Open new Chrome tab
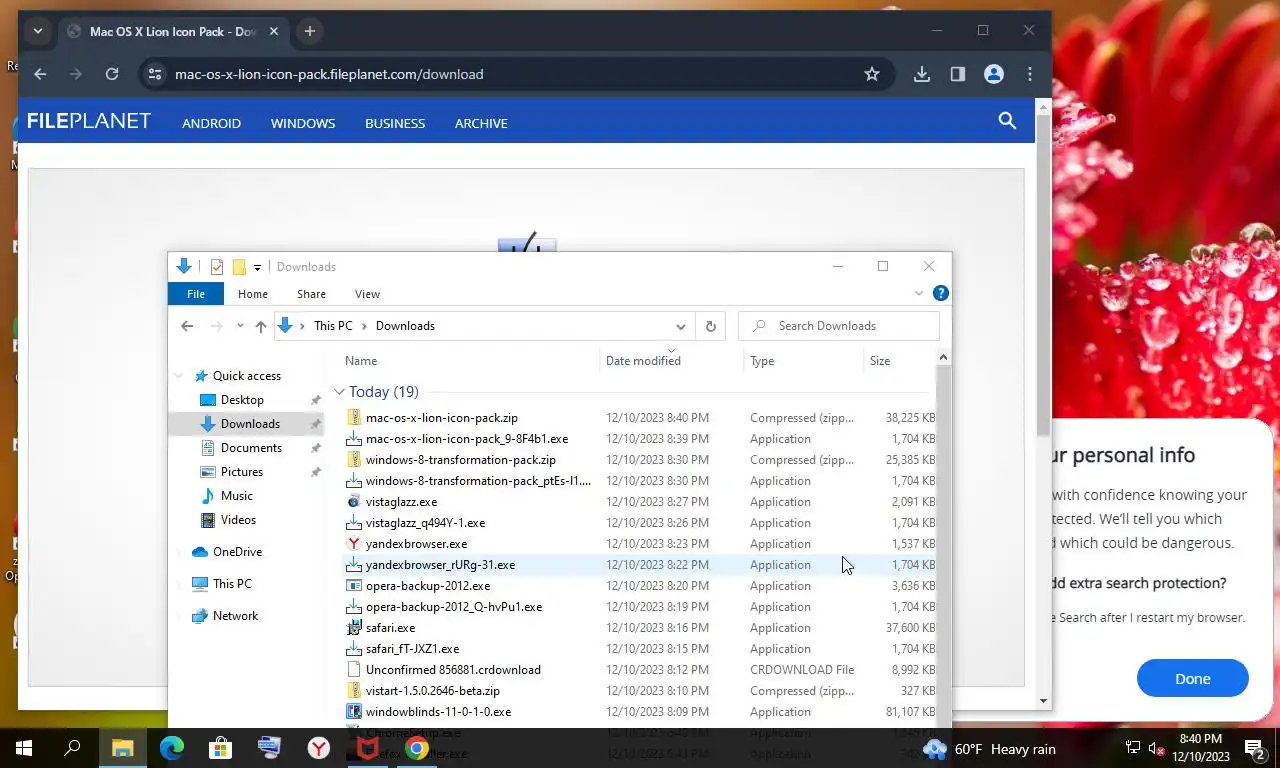This screenshot has width=1280, height=768. pyautogui.click(x=310, y=31)
